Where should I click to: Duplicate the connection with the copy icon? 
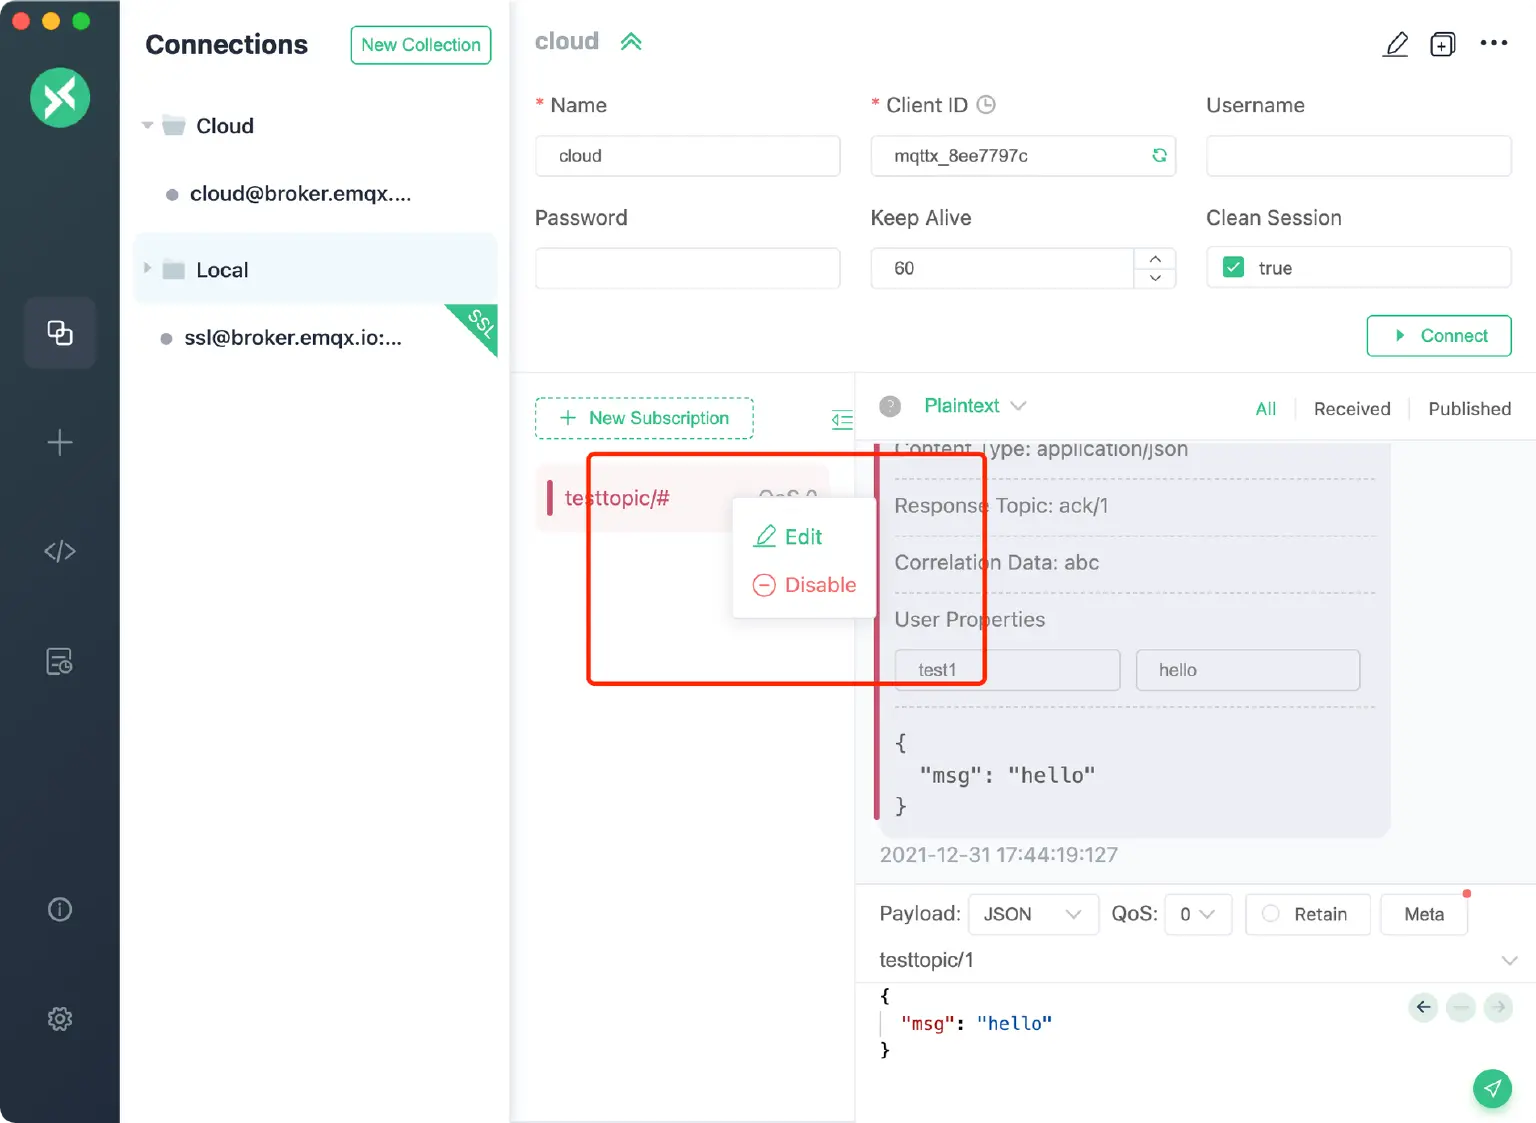1443,43
